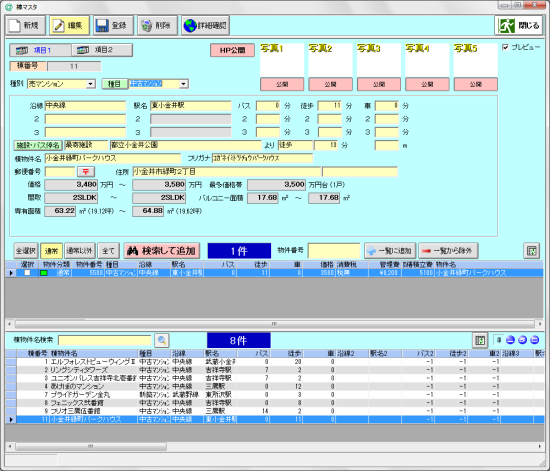The width and height of the screenshot is (550, 471).
Task: Expand the 種目 中古マンション dropdown
Action: (184, 84)
